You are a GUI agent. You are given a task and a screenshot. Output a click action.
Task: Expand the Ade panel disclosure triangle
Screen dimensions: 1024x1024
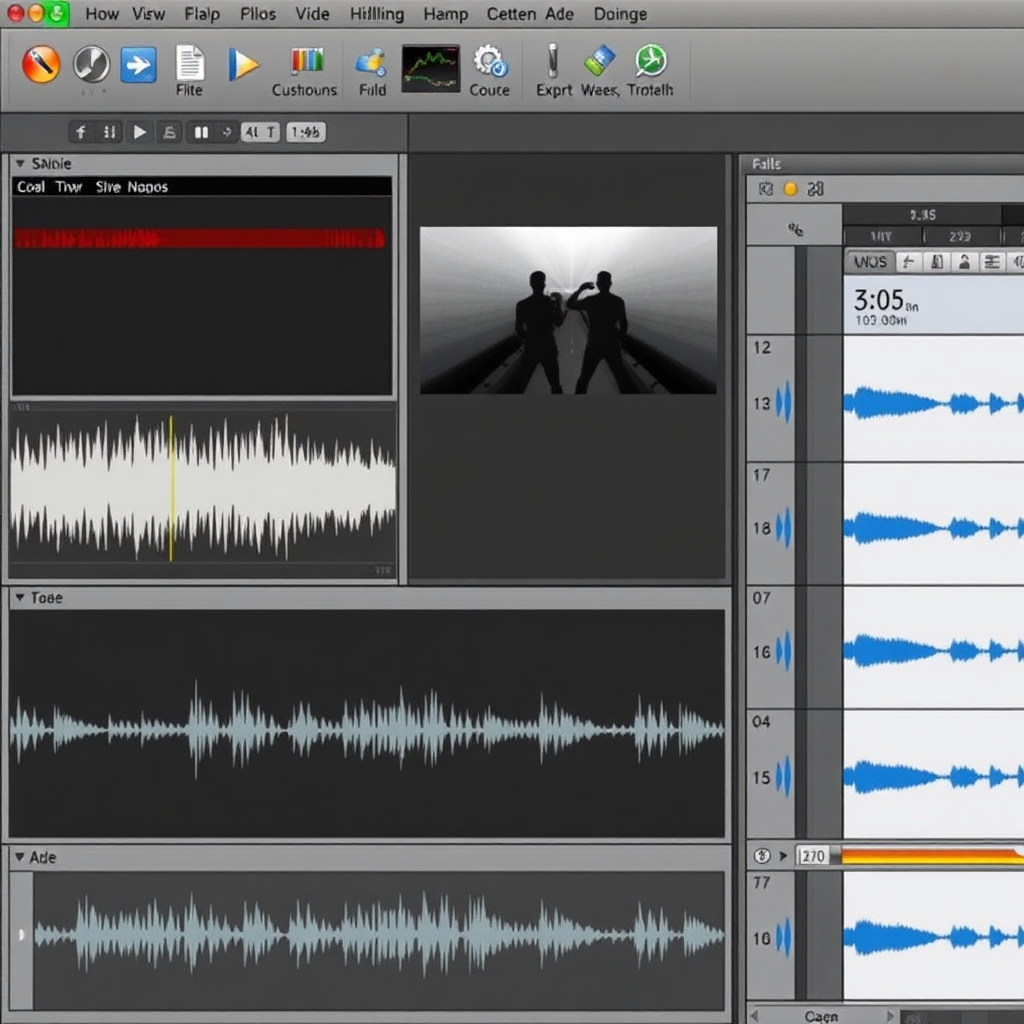tap(18, 857)
